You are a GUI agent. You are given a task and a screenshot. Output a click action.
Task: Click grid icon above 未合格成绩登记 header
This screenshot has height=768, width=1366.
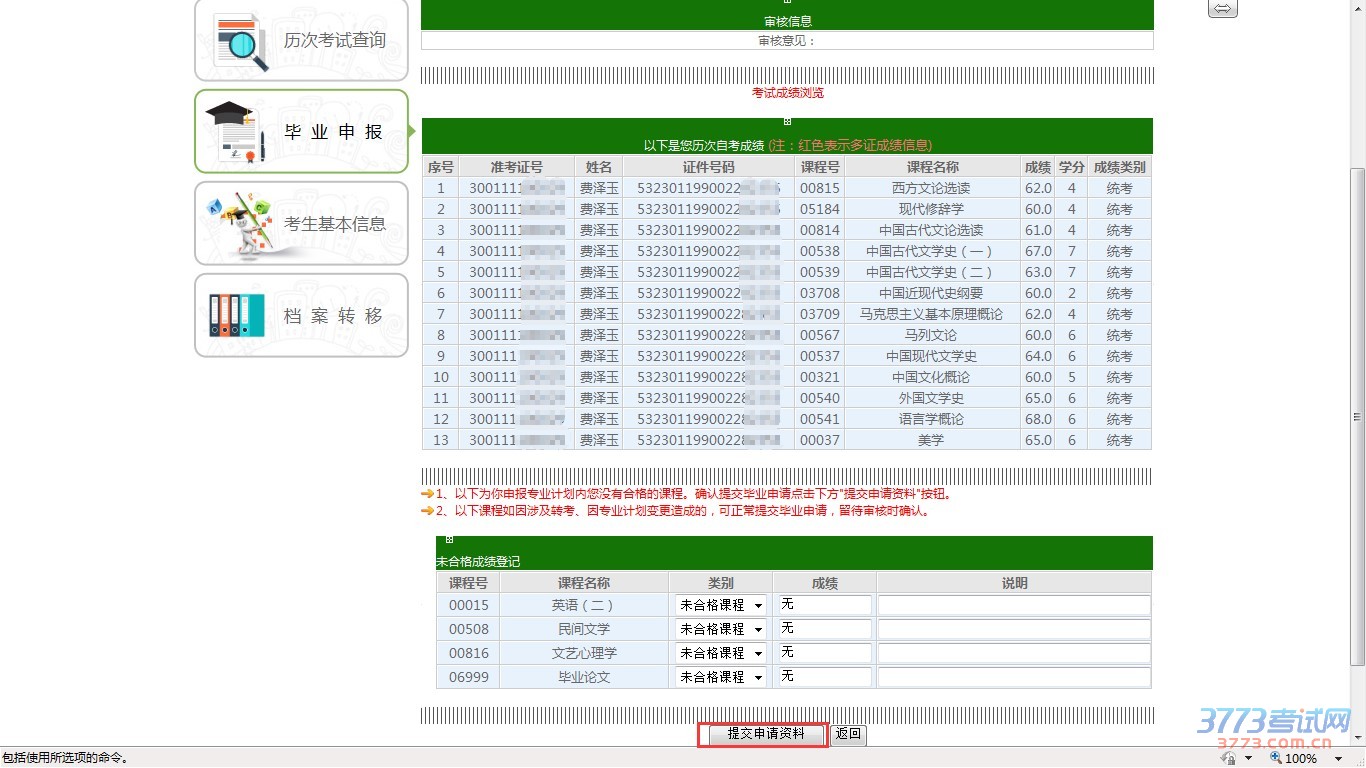(x=449, y=540)
